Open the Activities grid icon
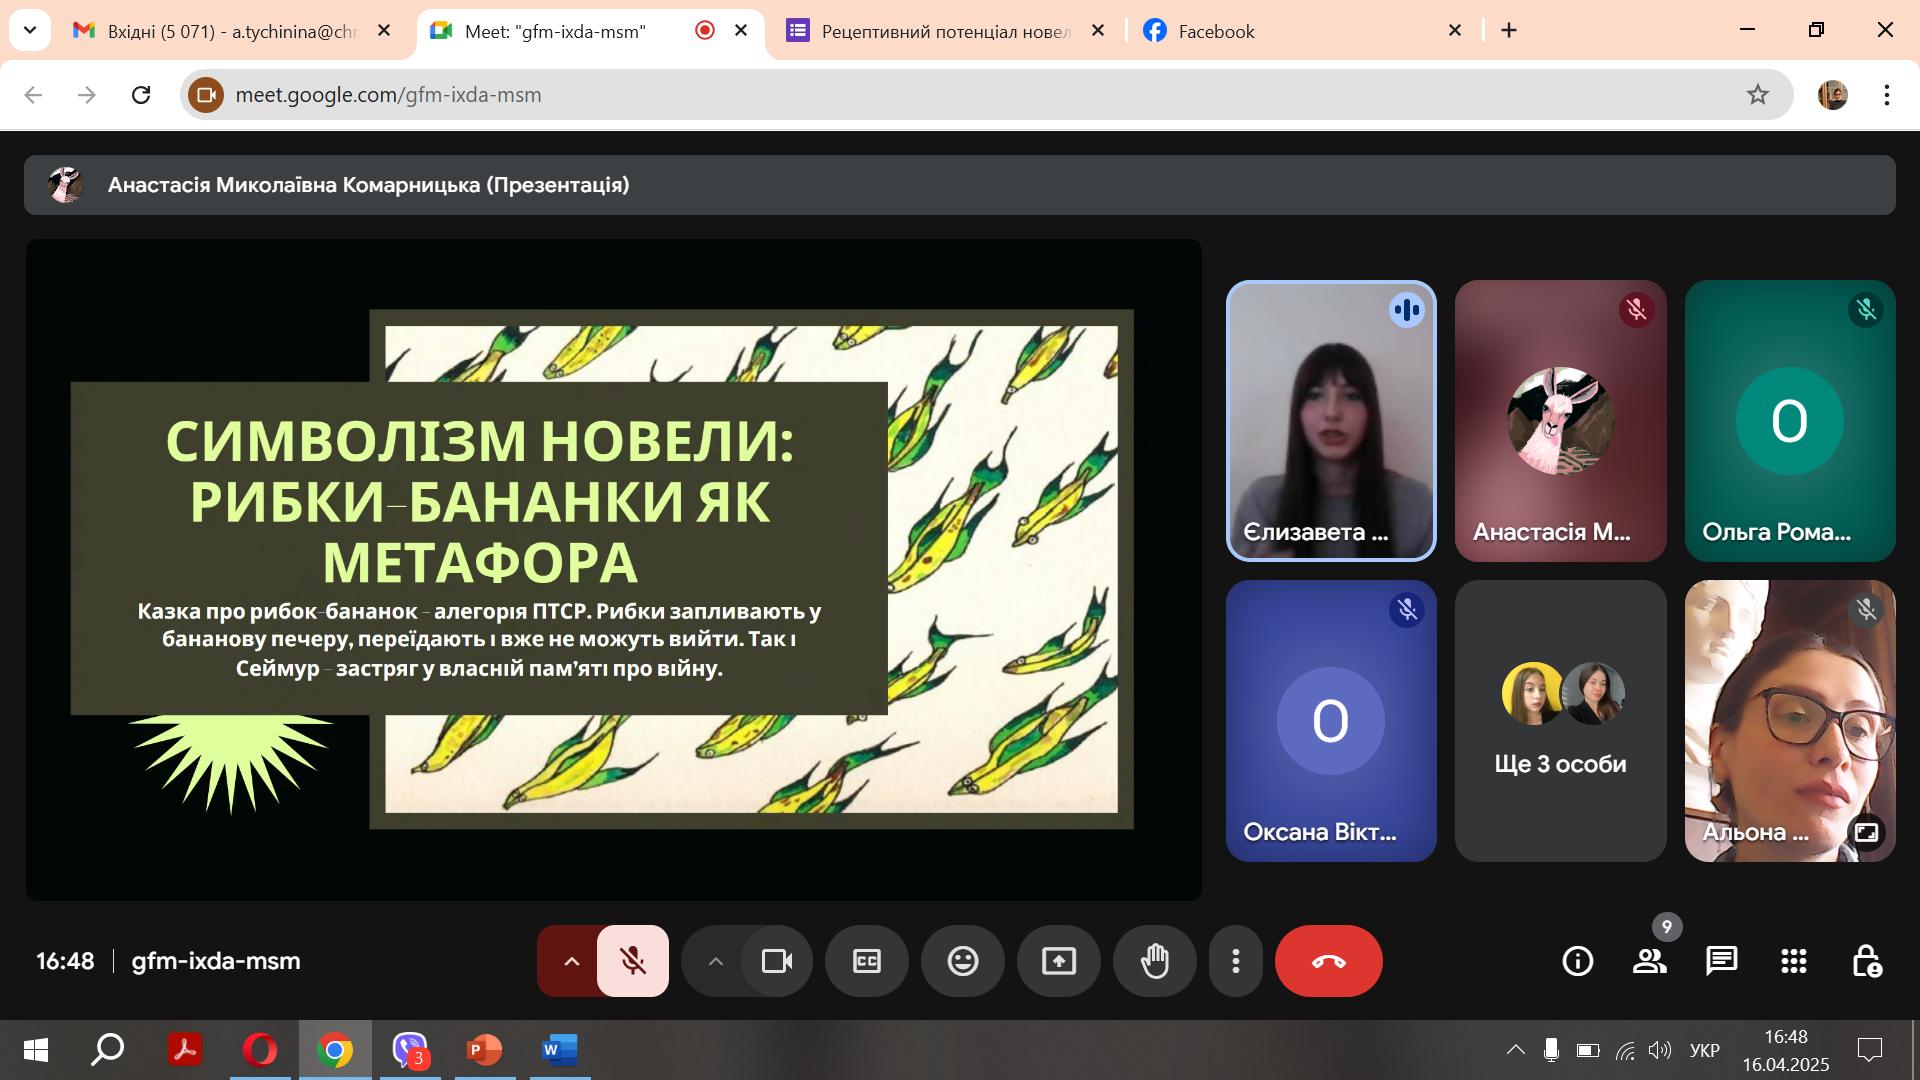Screen dimensions: 1920x1080 tap(1793, 961)
